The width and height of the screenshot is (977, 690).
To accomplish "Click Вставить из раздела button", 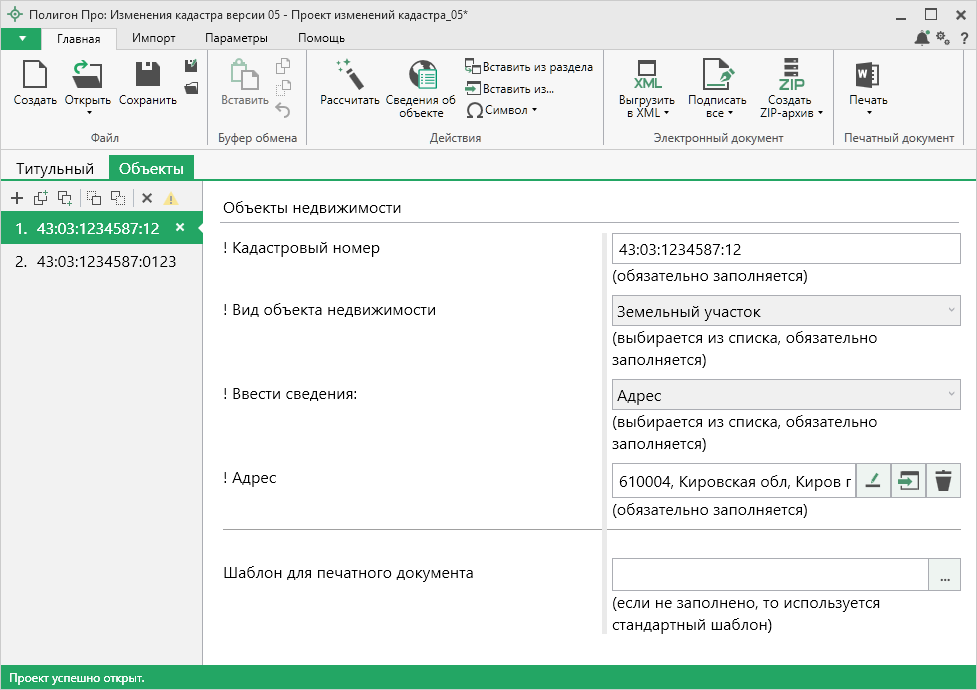I will click(529, 67).
